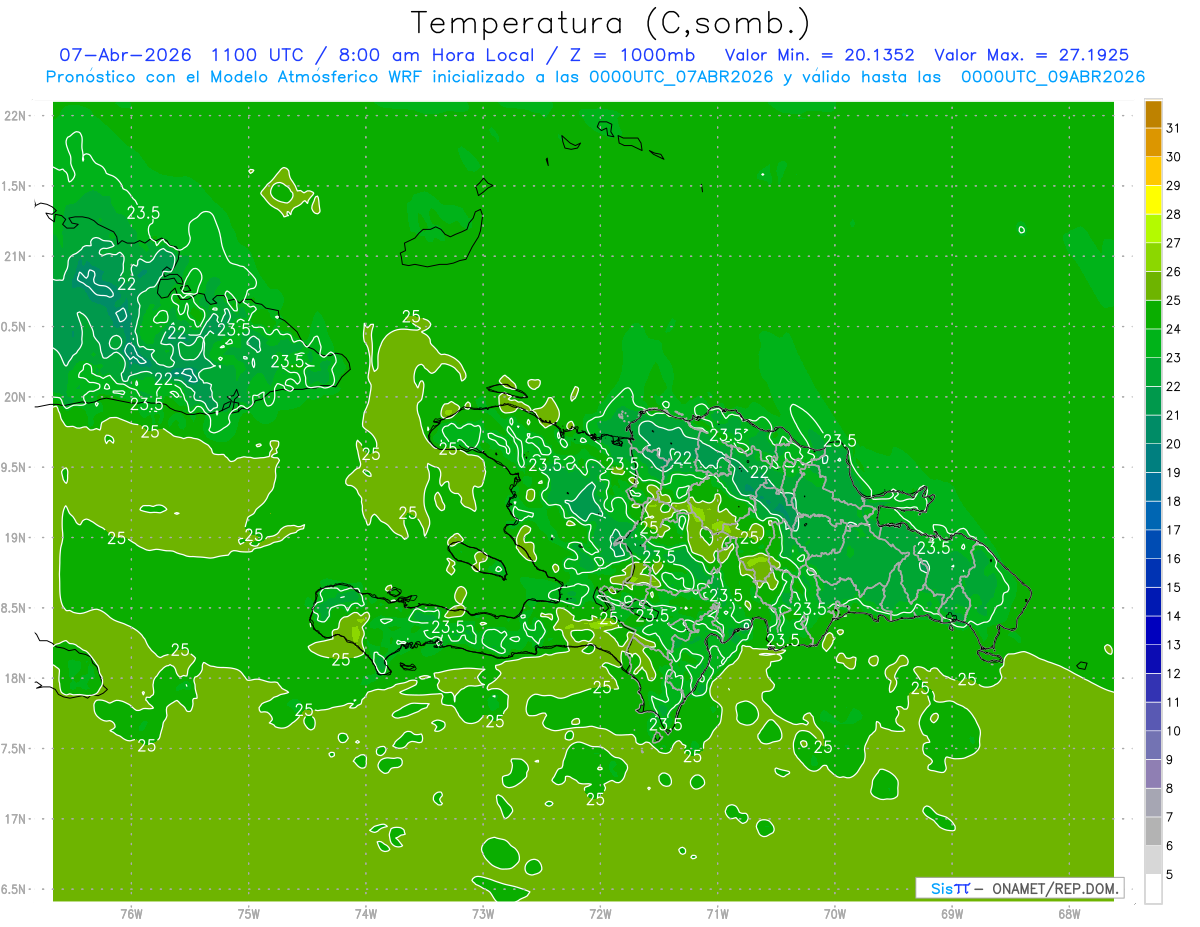Click the 17N latitude axis label

17,819
